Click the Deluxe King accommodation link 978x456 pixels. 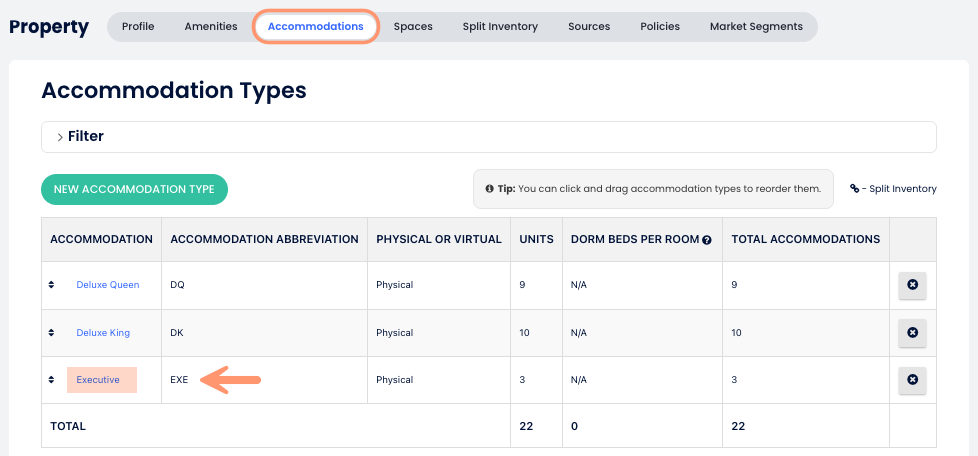[103, 333]
